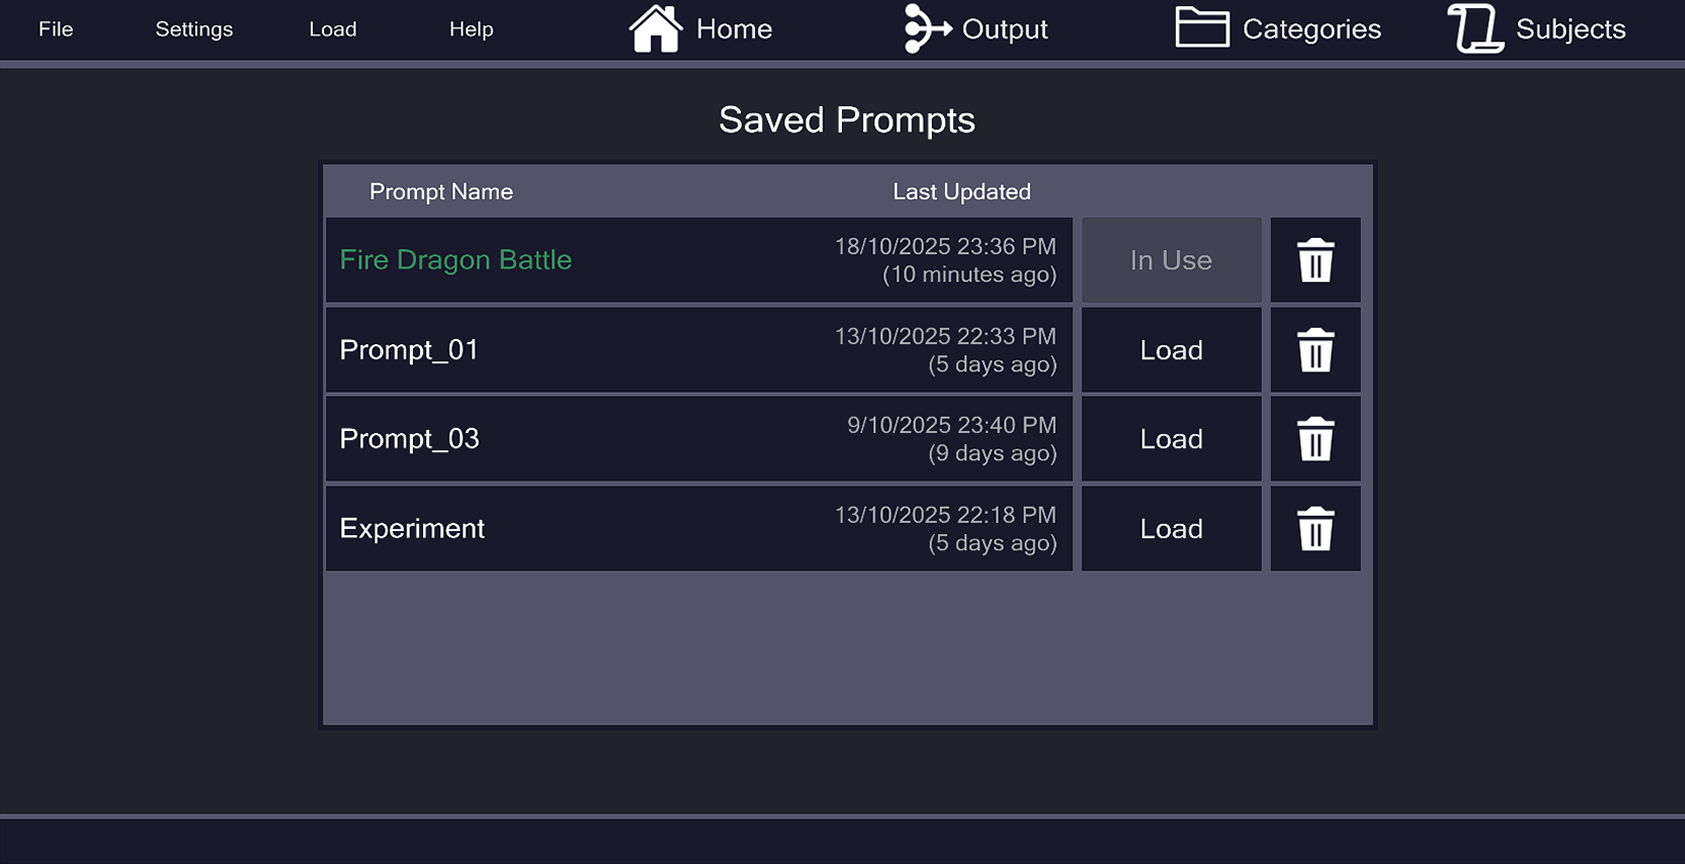The height and width of the screenshot is (864, 1685).
Task: Click the Subjects scroll icon
Action: pos(1476,29)
